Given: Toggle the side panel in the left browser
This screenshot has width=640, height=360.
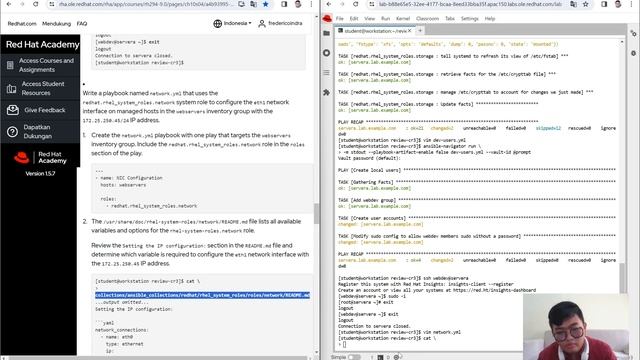Looking at the screenshot, I should point(284,4).
